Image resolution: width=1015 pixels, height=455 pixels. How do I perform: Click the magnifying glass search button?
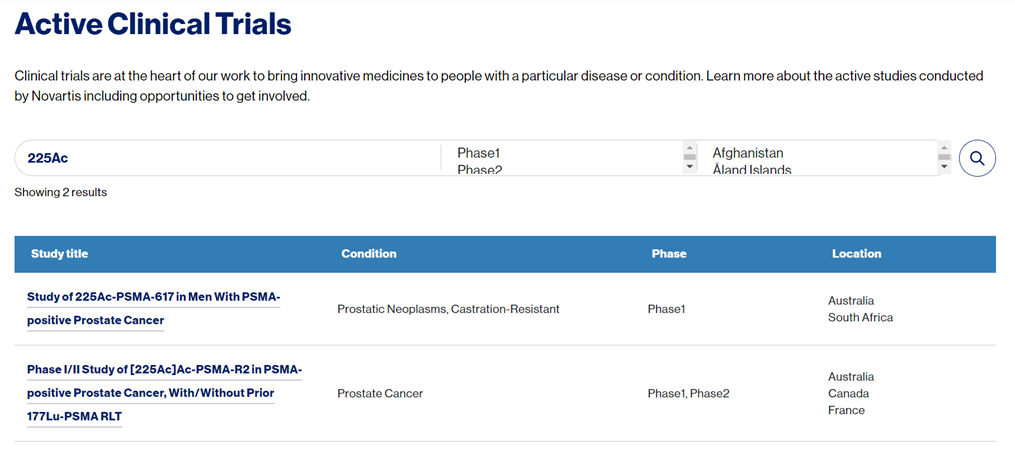[977, 158]
